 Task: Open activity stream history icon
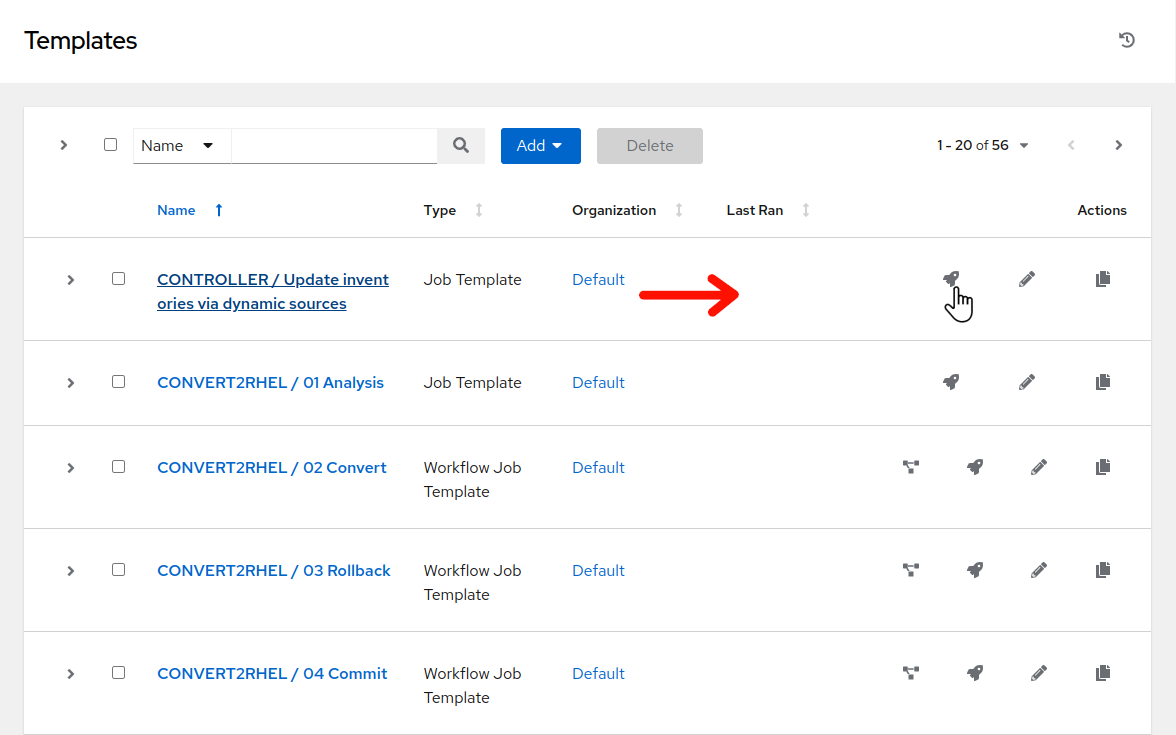point(1127,41)
